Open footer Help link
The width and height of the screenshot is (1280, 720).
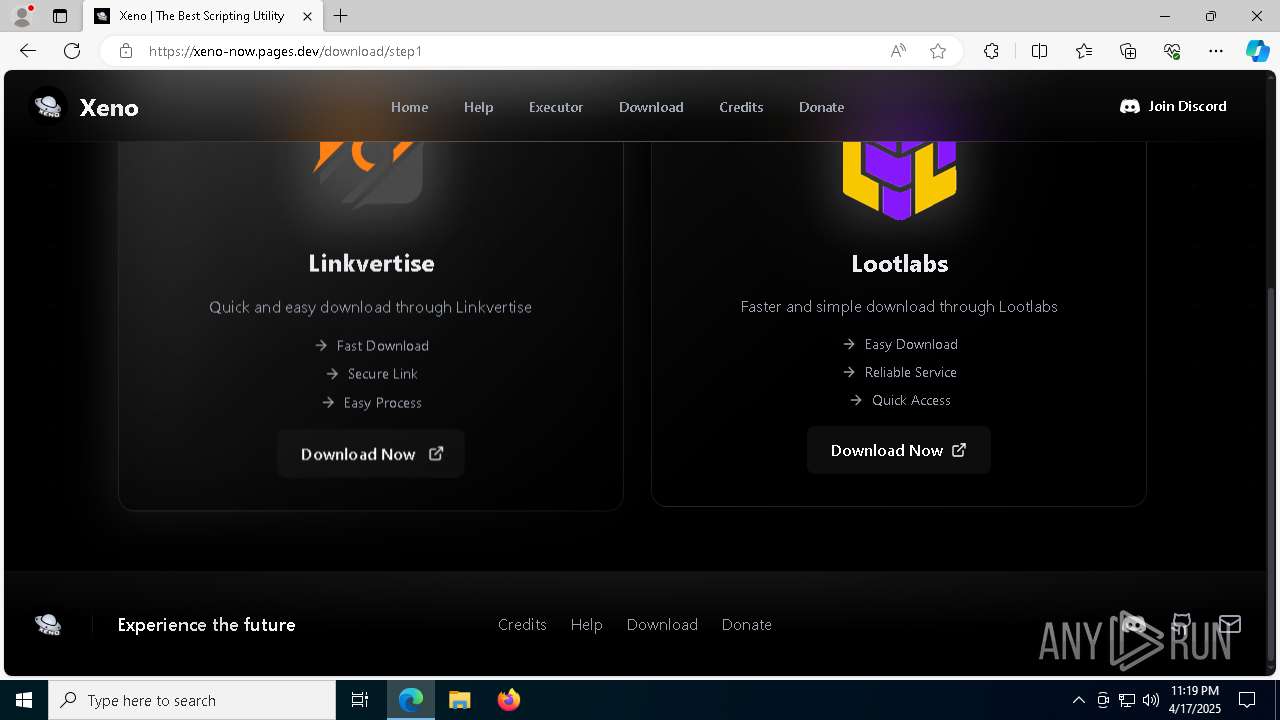[586, 624]
